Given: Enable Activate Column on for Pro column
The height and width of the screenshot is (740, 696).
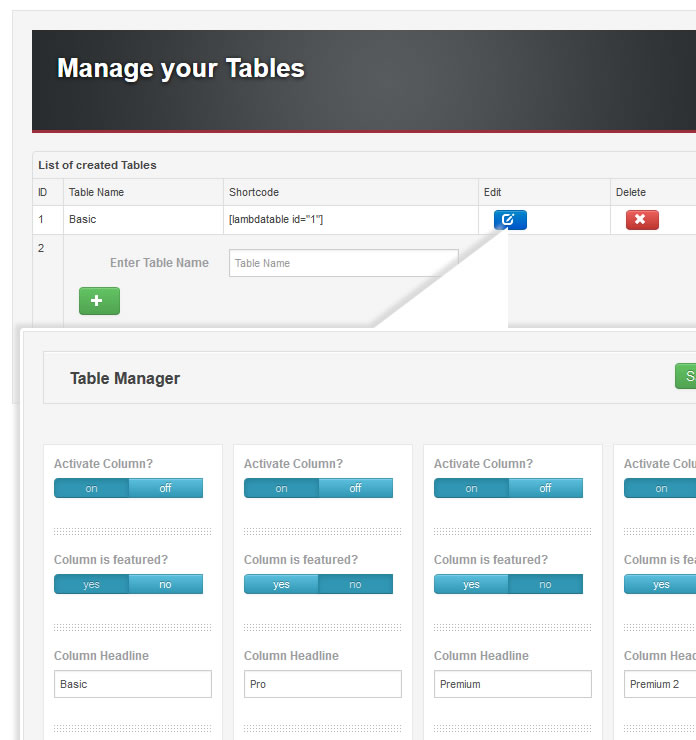Looking at the screenshot, I should point(281,488).
